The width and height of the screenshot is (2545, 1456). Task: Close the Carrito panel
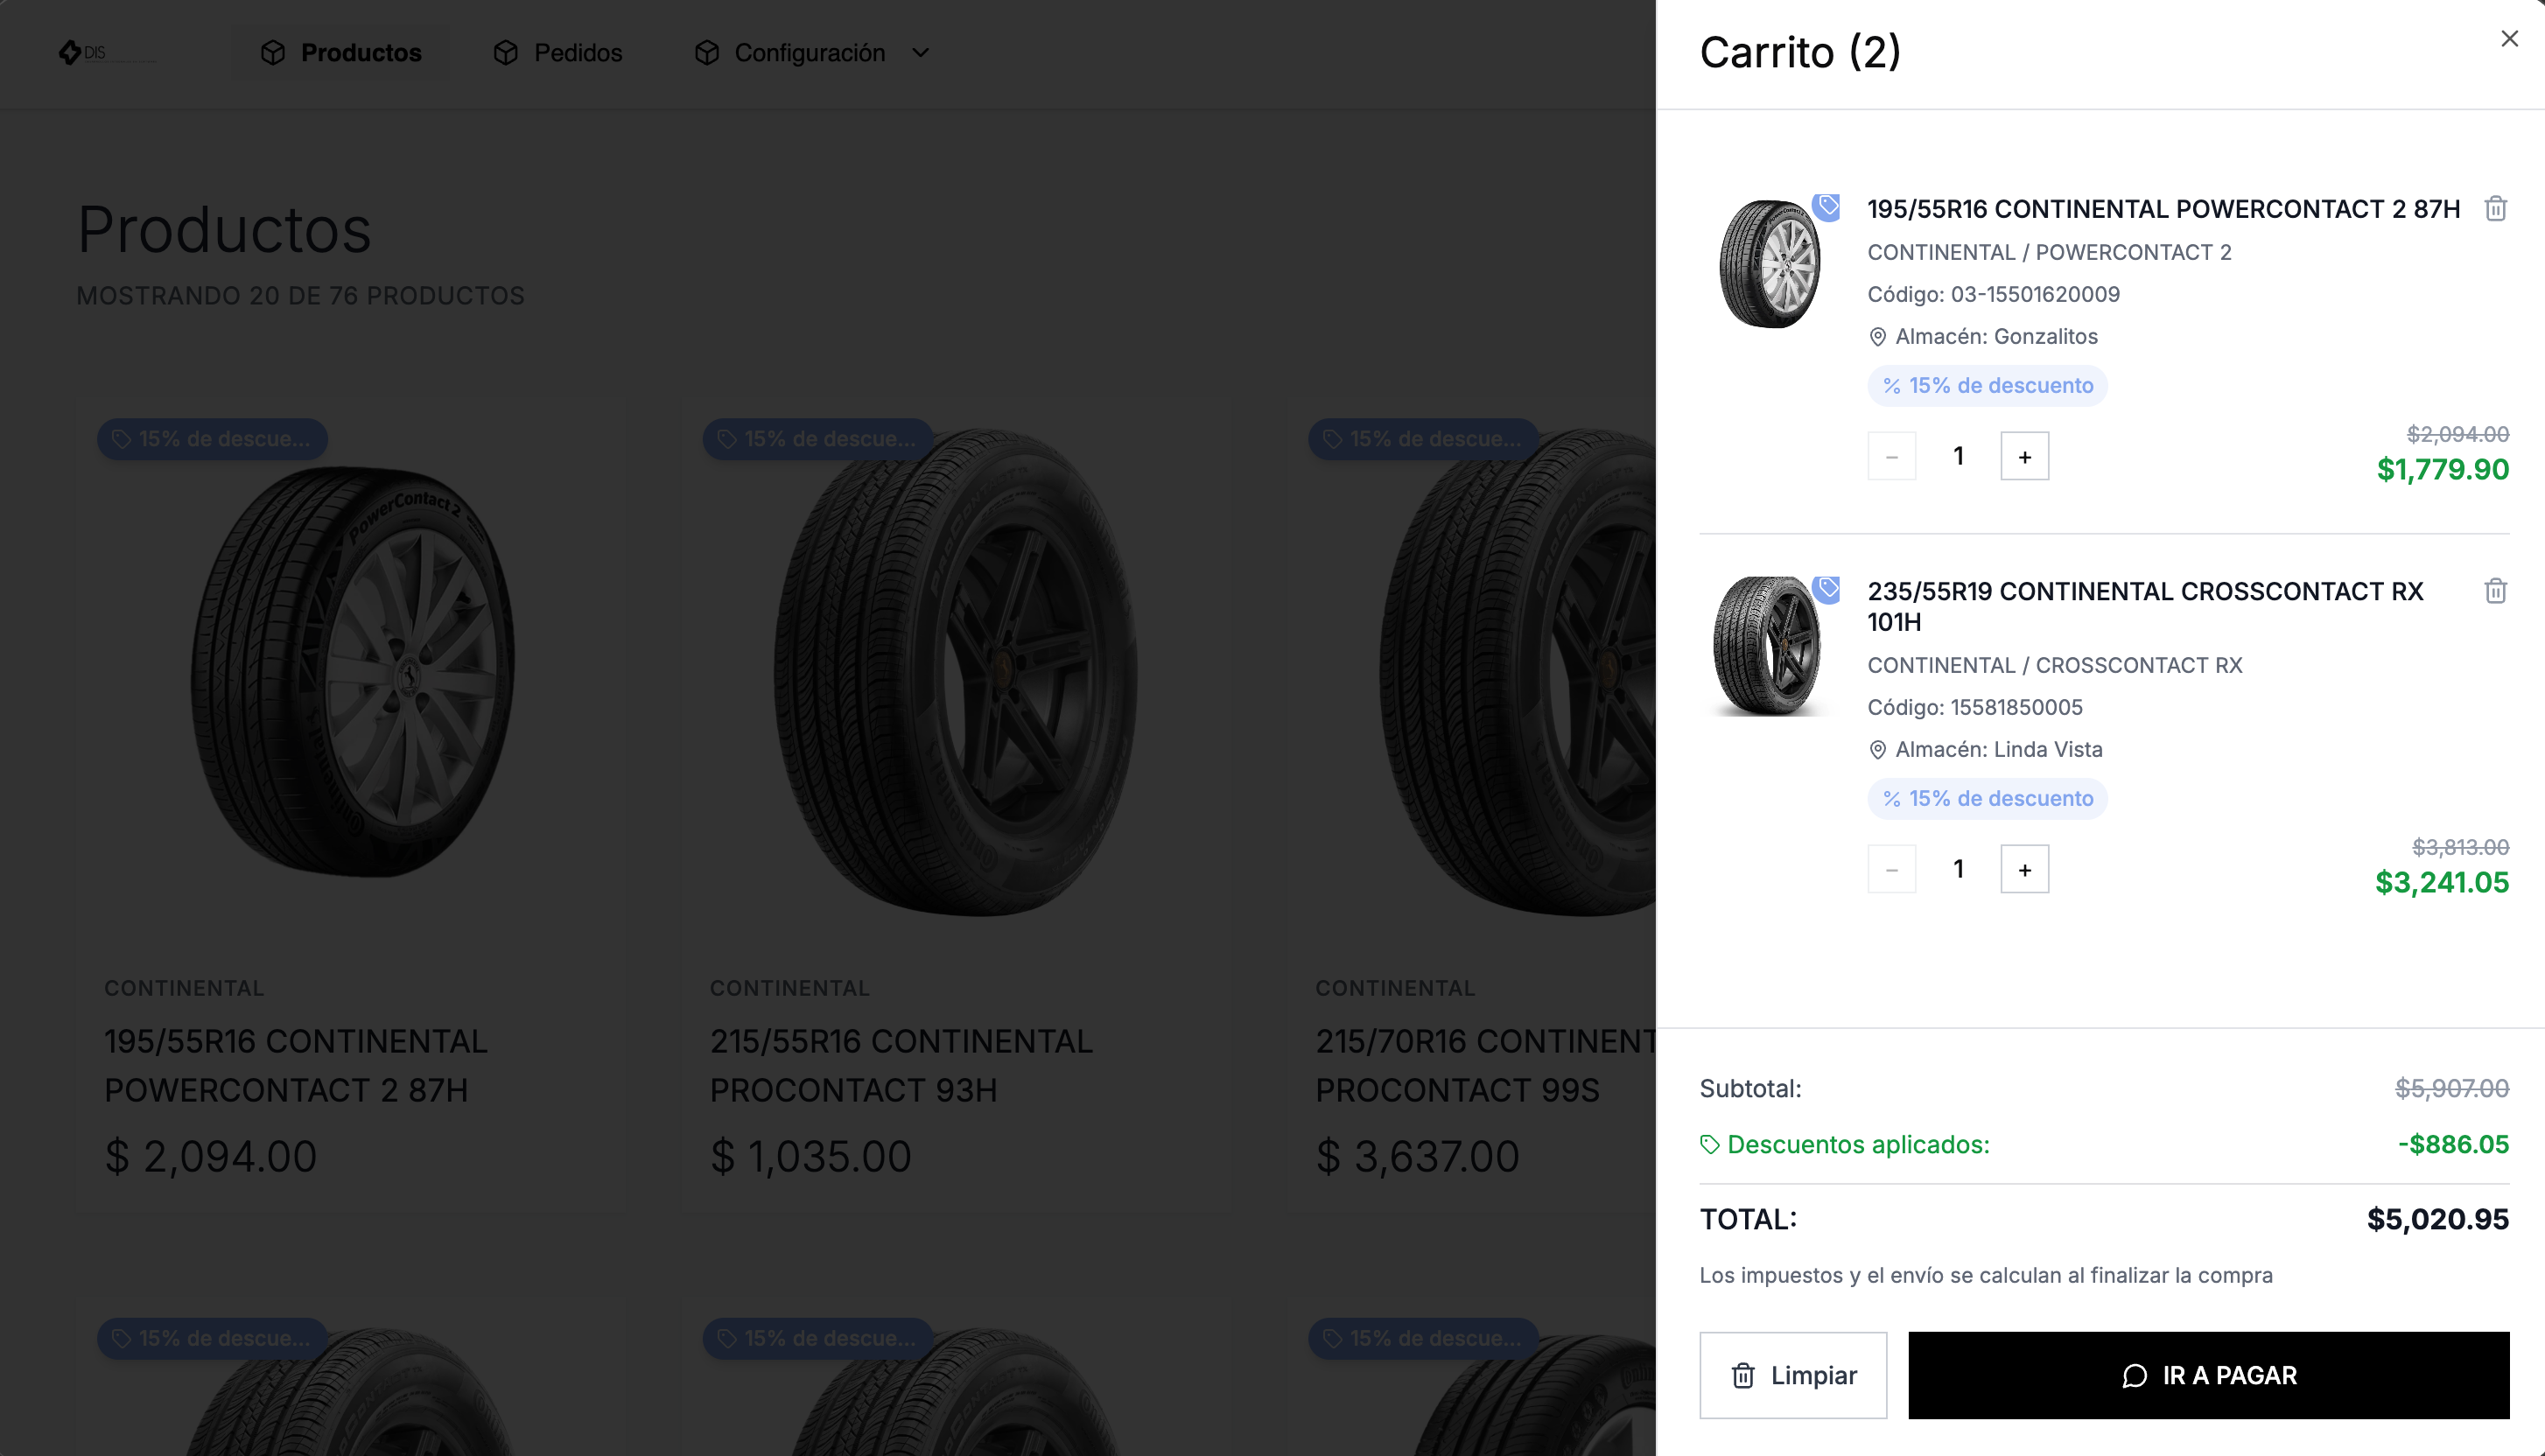tap(2509, 39)
